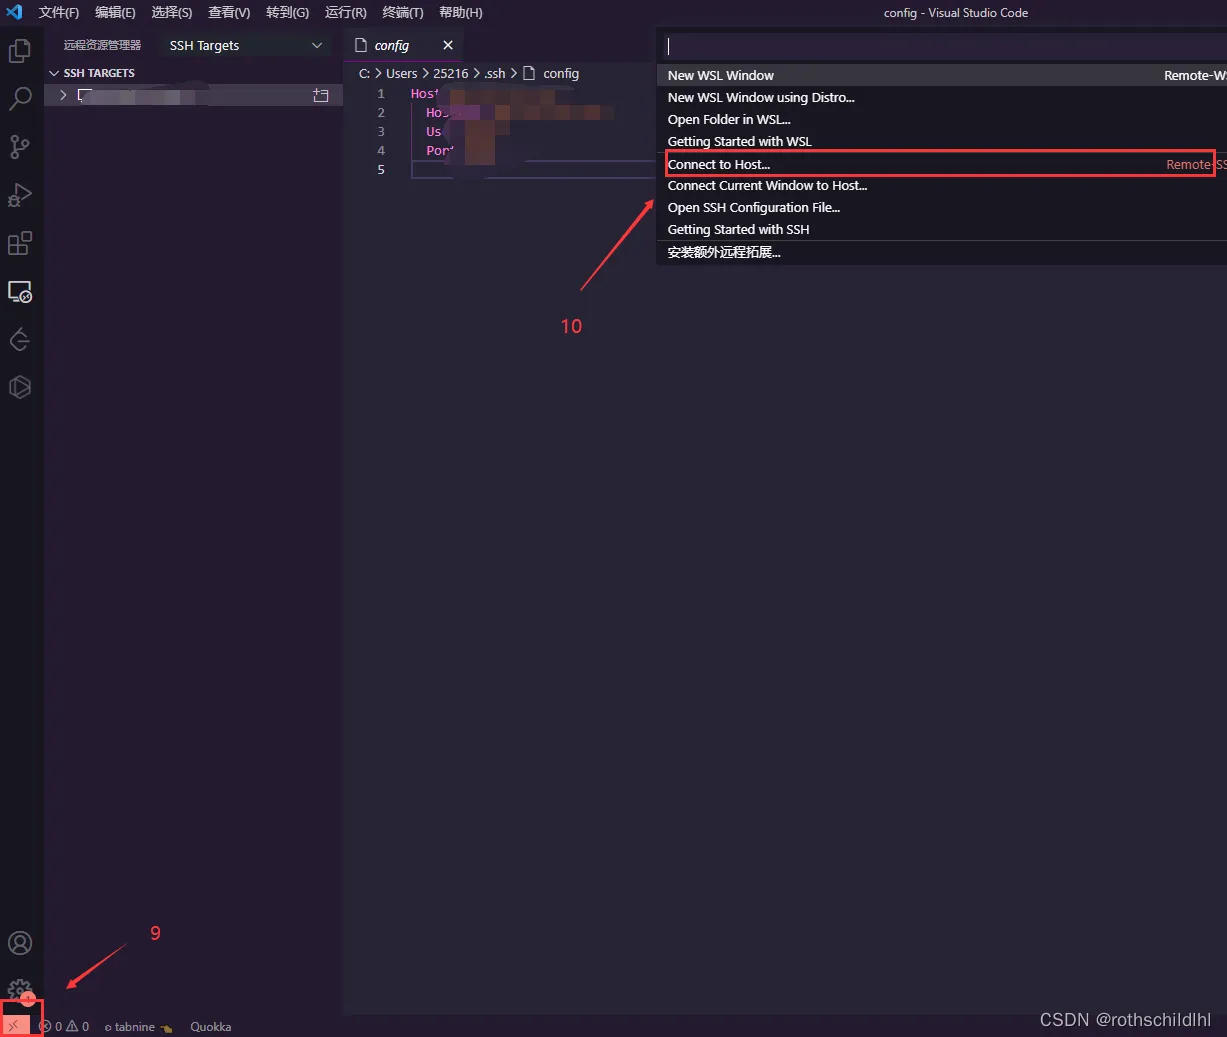Open the Extensions view

click(20, 243)
